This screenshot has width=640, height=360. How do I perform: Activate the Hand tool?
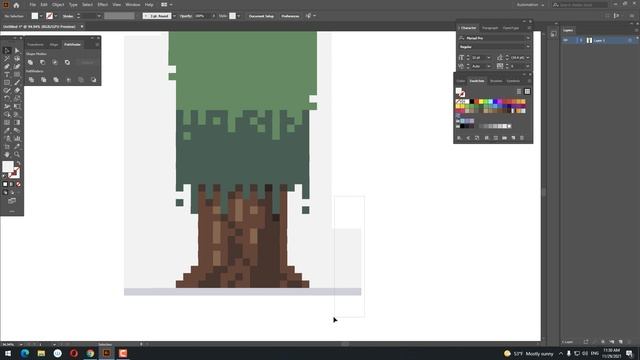[x=7, y=155]
